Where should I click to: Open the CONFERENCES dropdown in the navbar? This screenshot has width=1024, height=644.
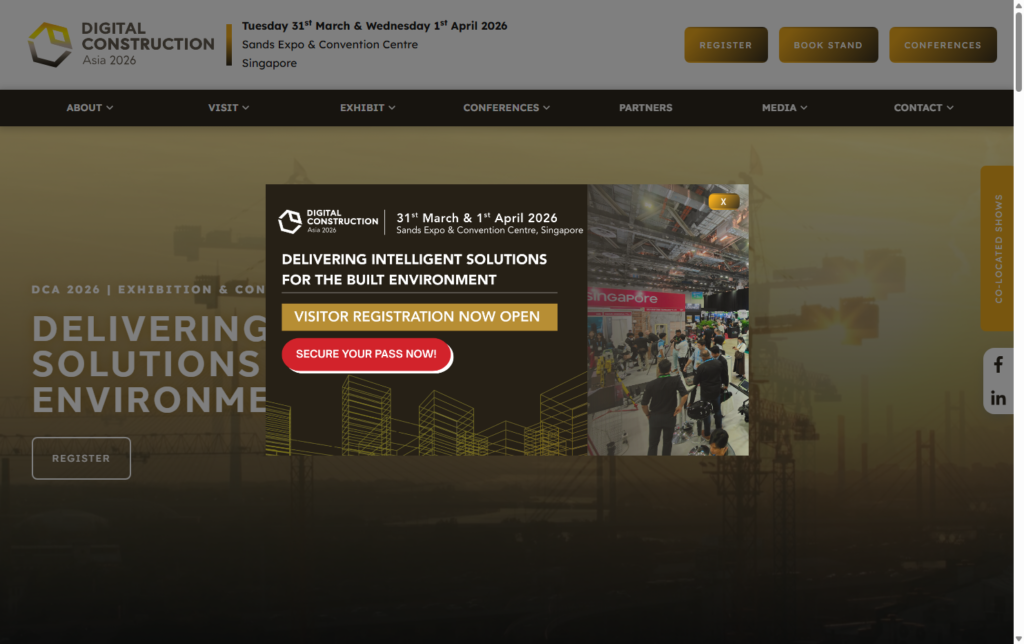(x=506, y=107)
